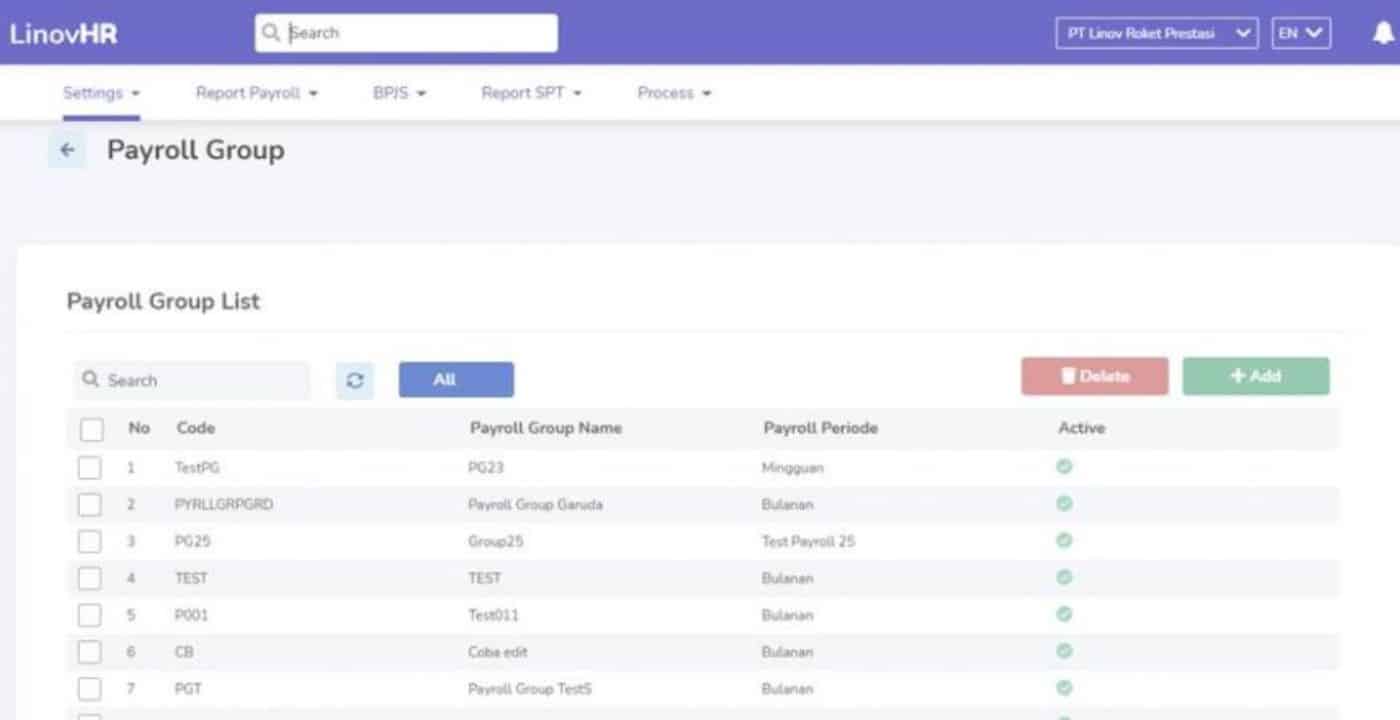This screenshot has height=720, width=1400.
Task: Click the active status icon for PGT
Action: pyautogui.click(x=1064, y=688)
